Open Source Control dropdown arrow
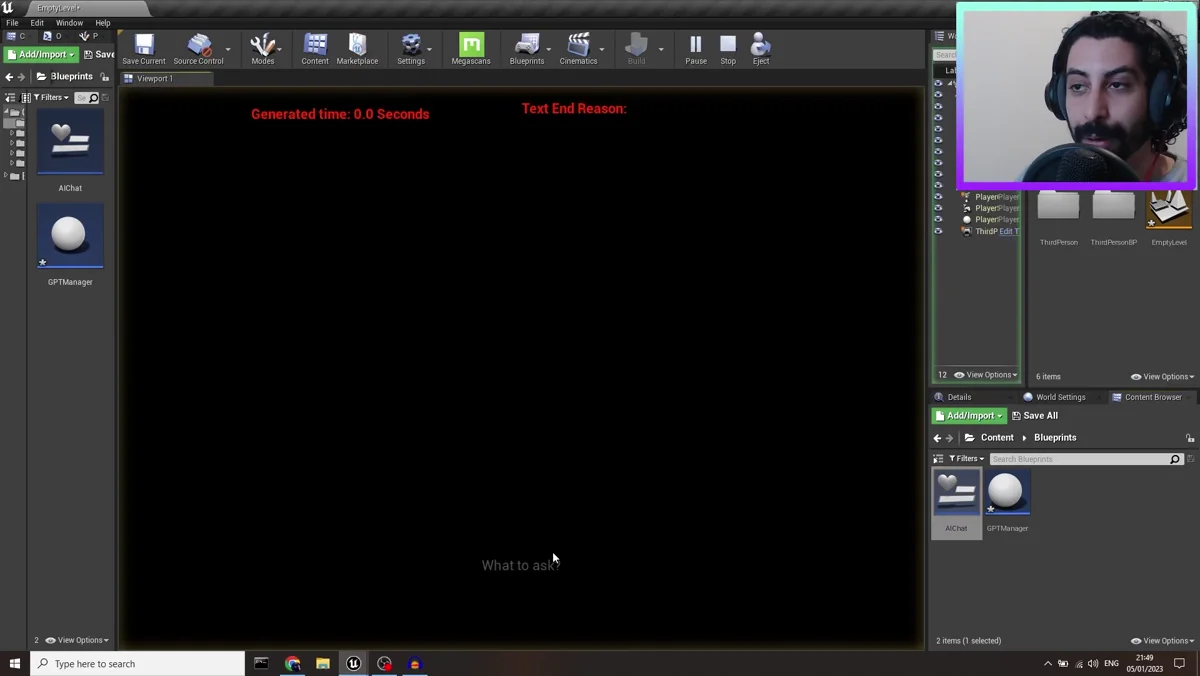1200x676 pixels. (228, 49)
